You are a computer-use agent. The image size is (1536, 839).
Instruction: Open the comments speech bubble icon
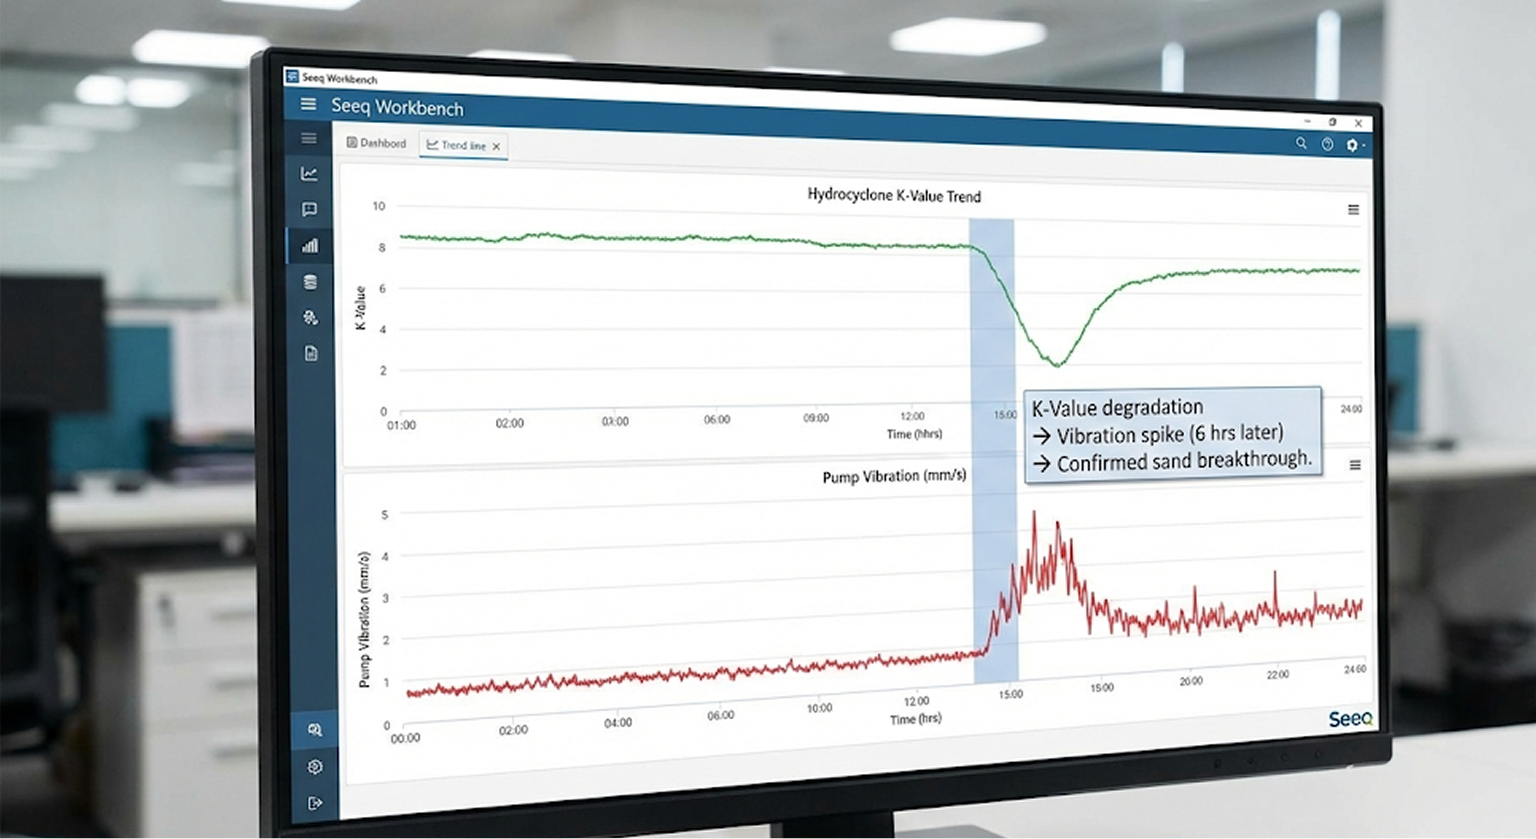pos(309,210)
